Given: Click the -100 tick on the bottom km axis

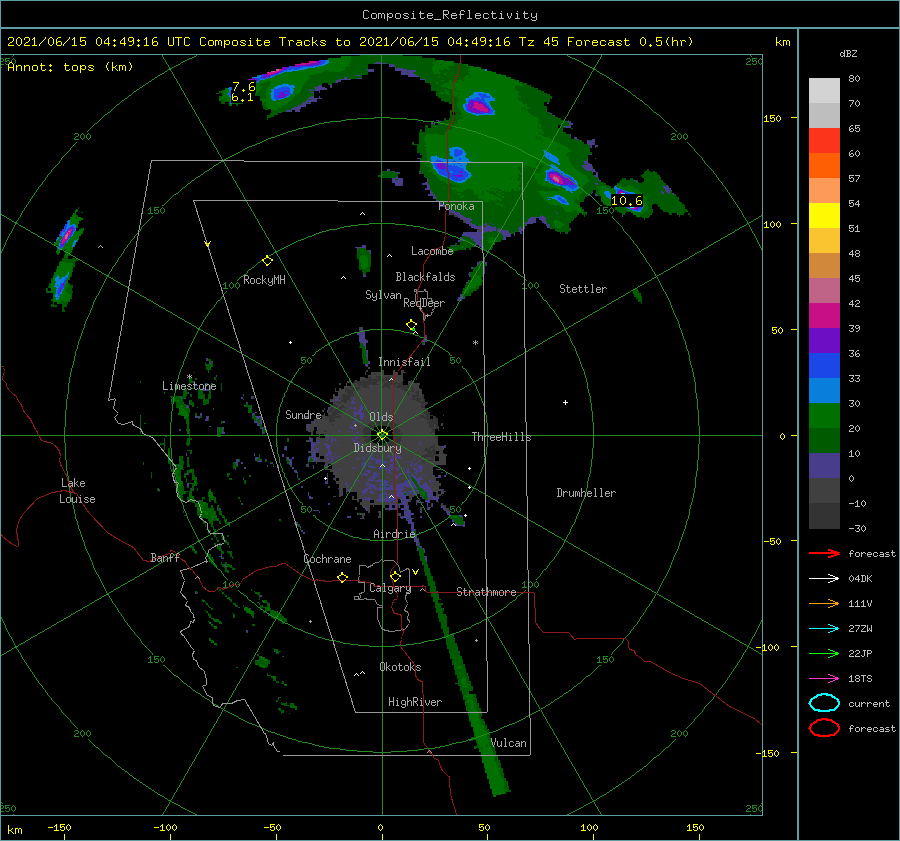Looking at the screenshot, I should click(165, 827).
